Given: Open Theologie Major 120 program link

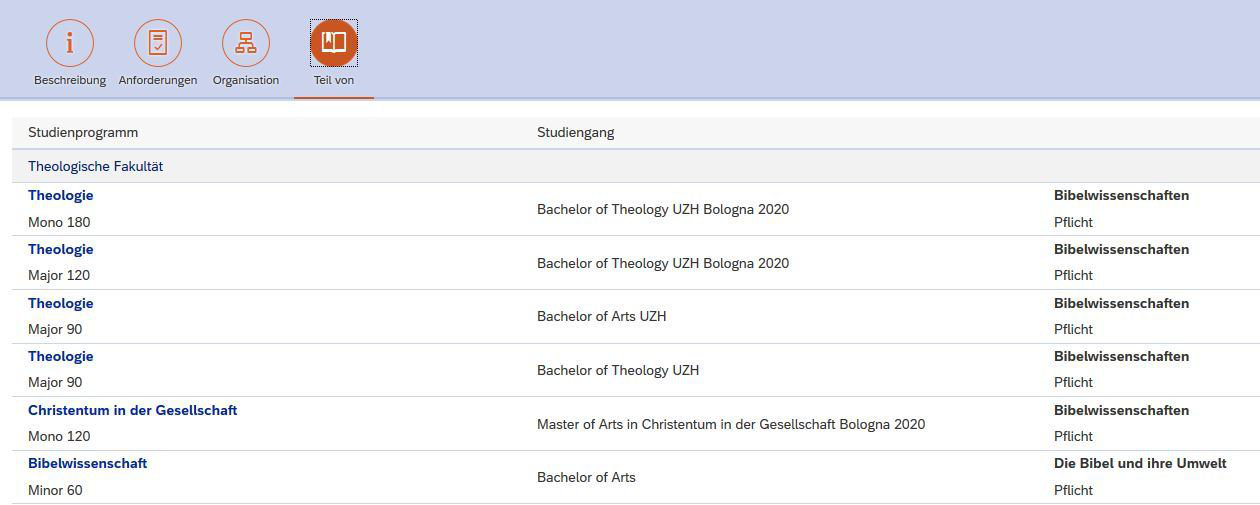Looking at the screenshot, I should click(x=61, y=250).
